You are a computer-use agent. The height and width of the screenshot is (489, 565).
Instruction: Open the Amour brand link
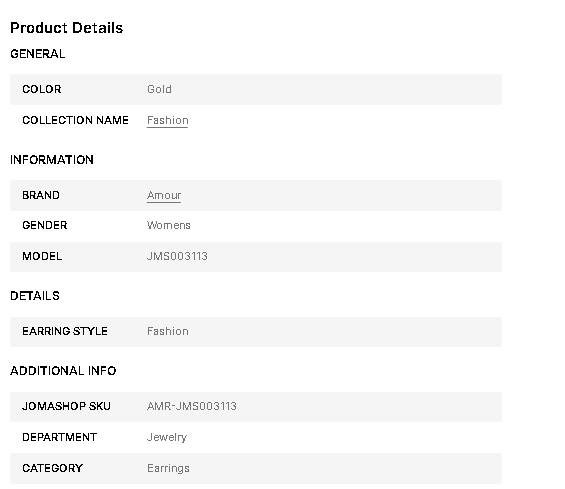pyautogui.click(x=164, y=195)
